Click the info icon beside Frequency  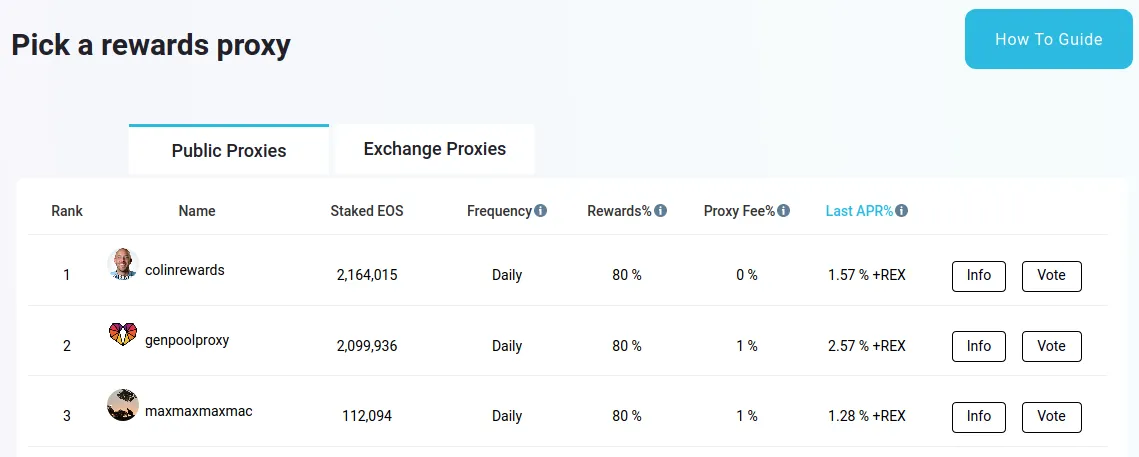[x=540, y=211]
